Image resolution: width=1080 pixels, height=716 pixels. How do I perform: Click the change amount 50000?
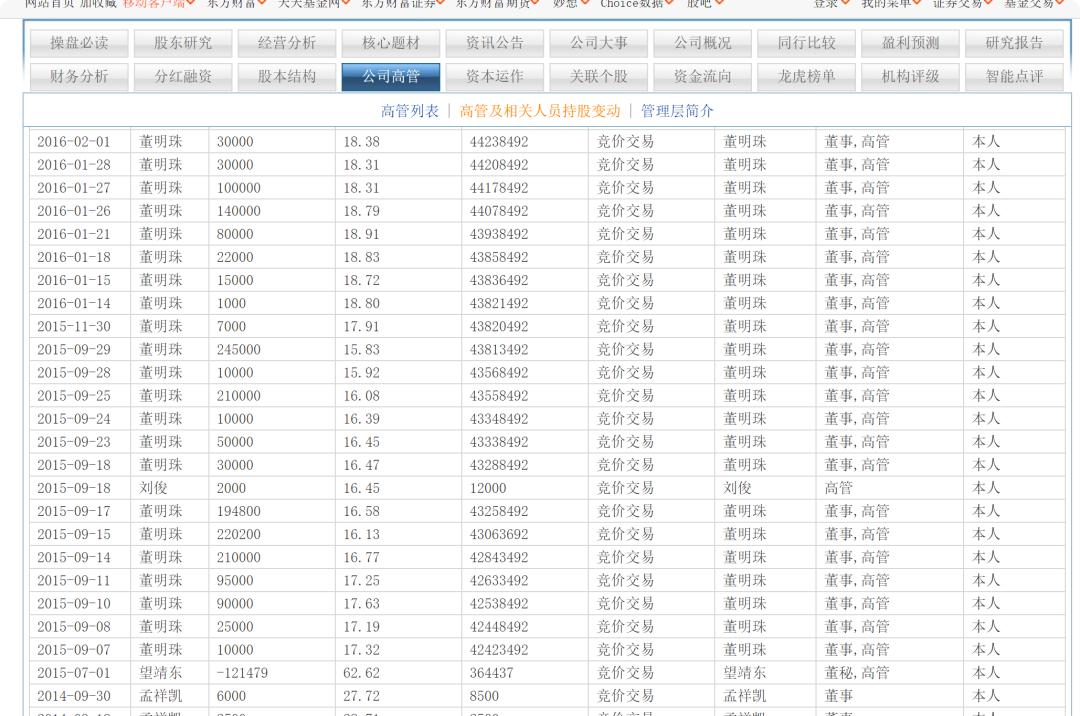point(235,442)
